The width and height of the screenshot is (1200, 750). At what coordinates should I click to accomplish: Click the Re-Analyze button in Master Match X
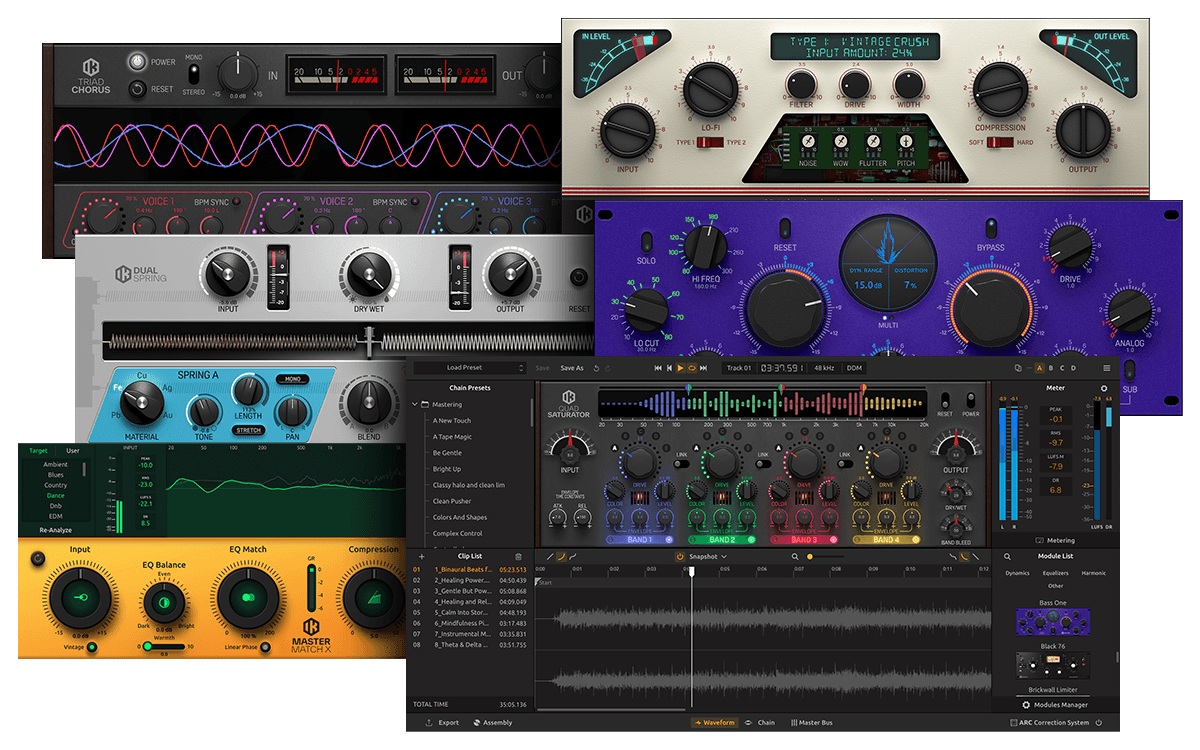[x=58, y=529]
